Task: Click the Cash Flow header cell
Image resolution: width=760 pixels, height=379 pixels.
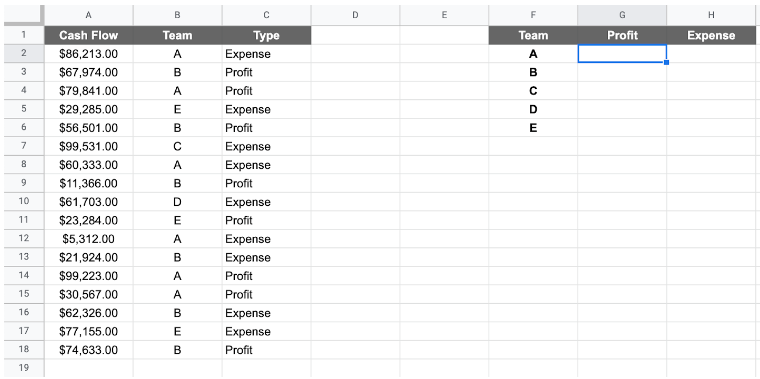Action: tap(88, 35)
